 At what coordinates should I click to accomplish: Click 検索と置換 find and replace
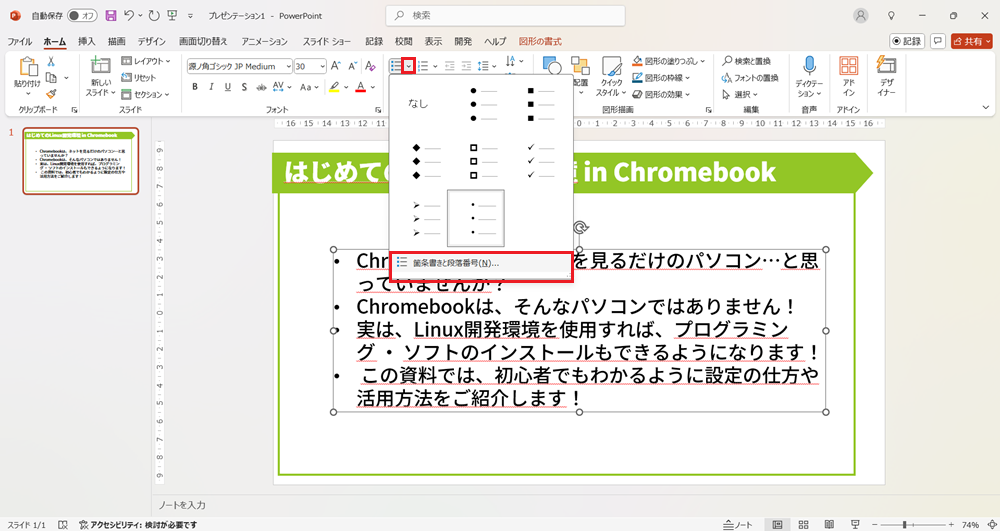coord(746,61)
